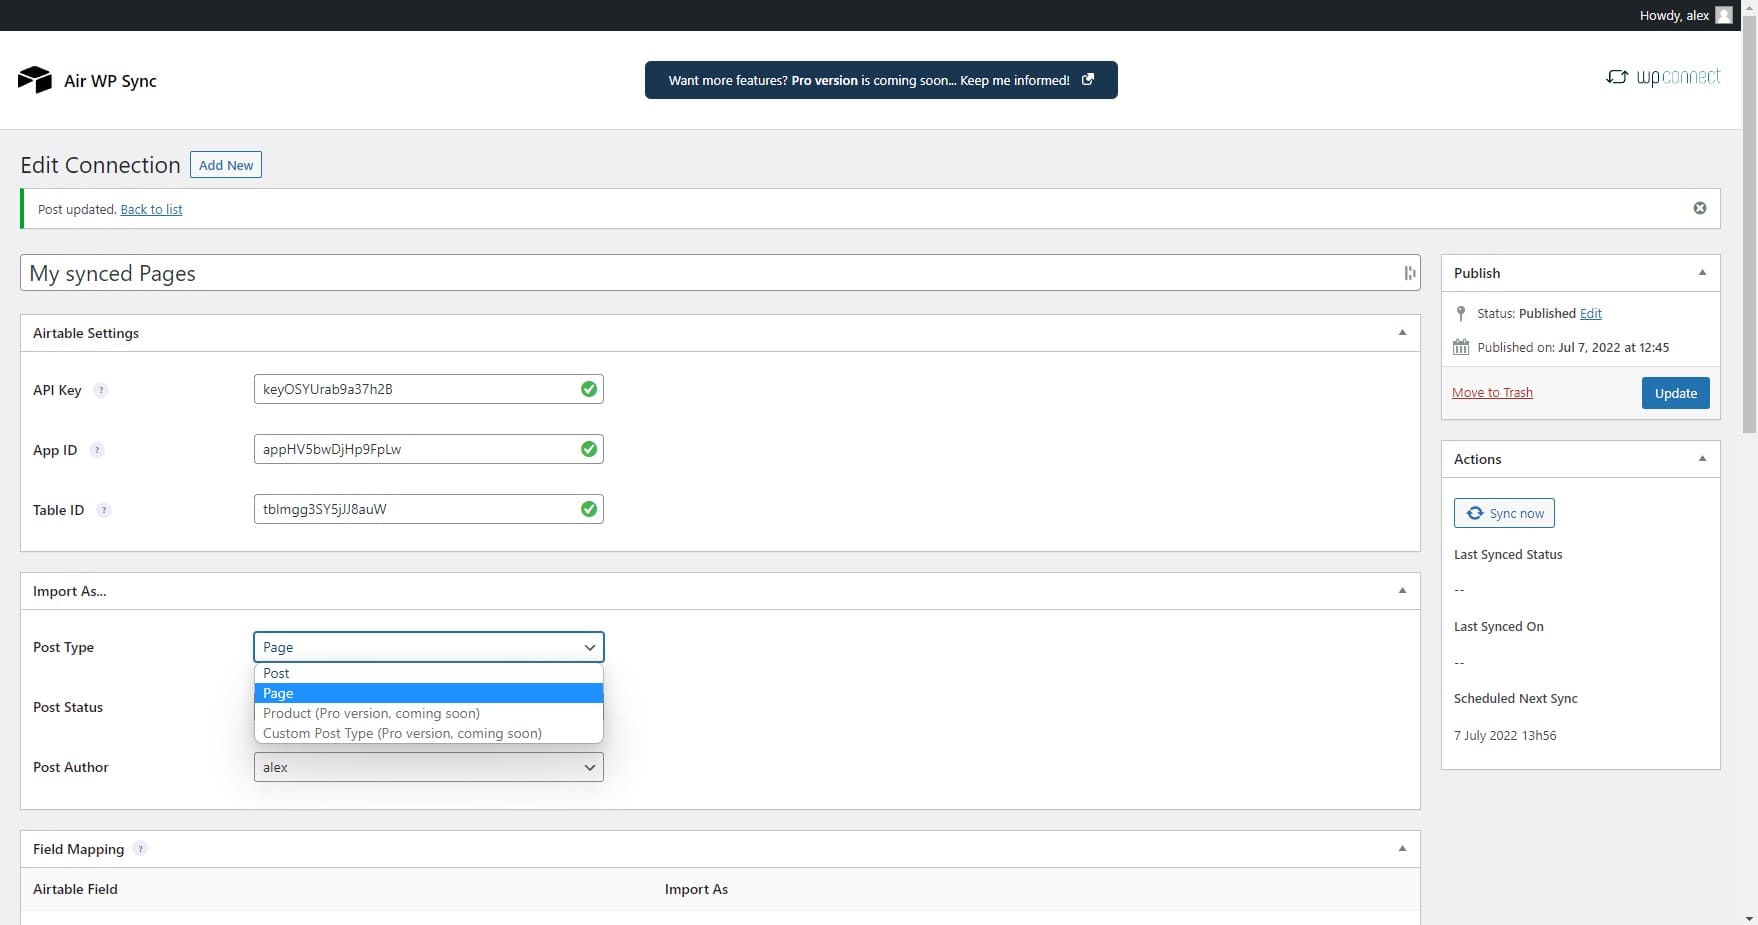Click the Update button
This screenshot has height=925, width=1758.
pos(1676,393)
